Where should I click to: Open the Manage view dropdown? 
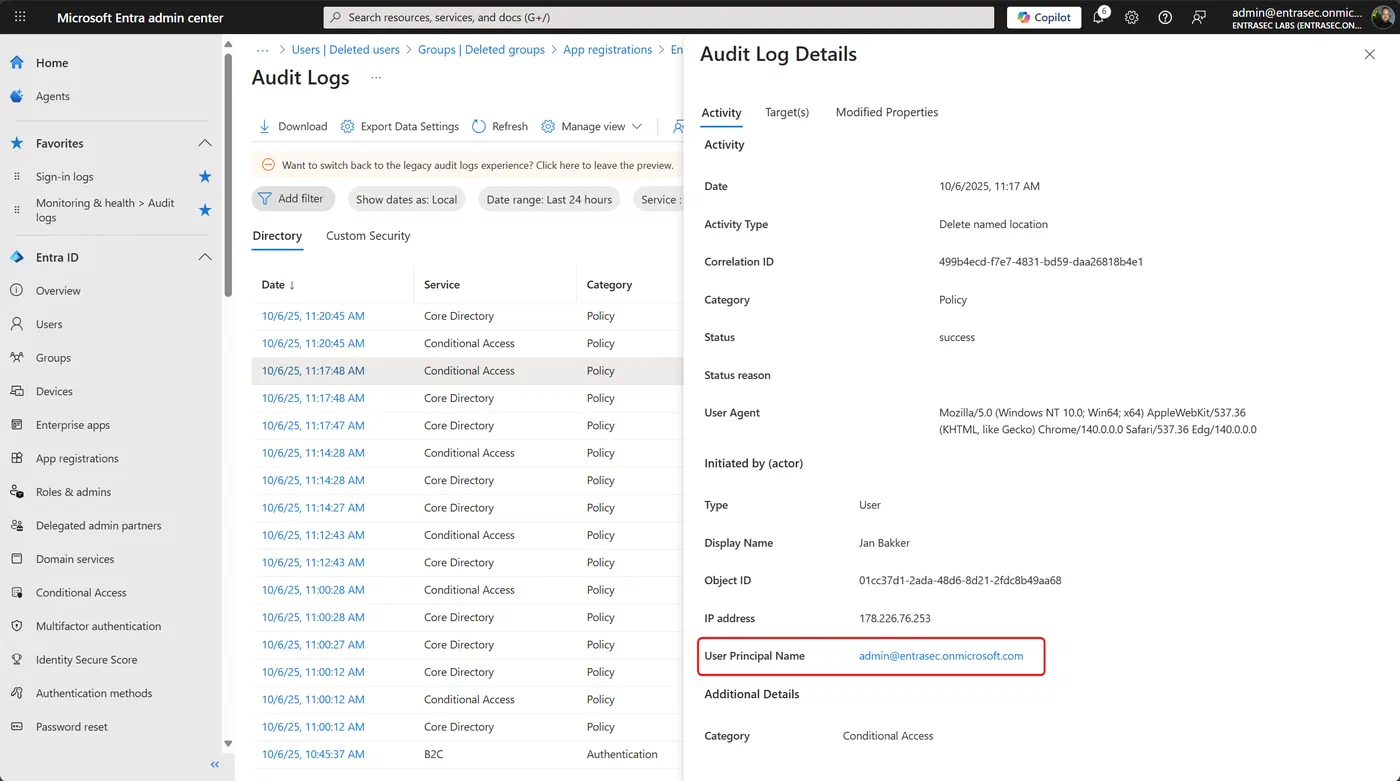tap(592, 126)
